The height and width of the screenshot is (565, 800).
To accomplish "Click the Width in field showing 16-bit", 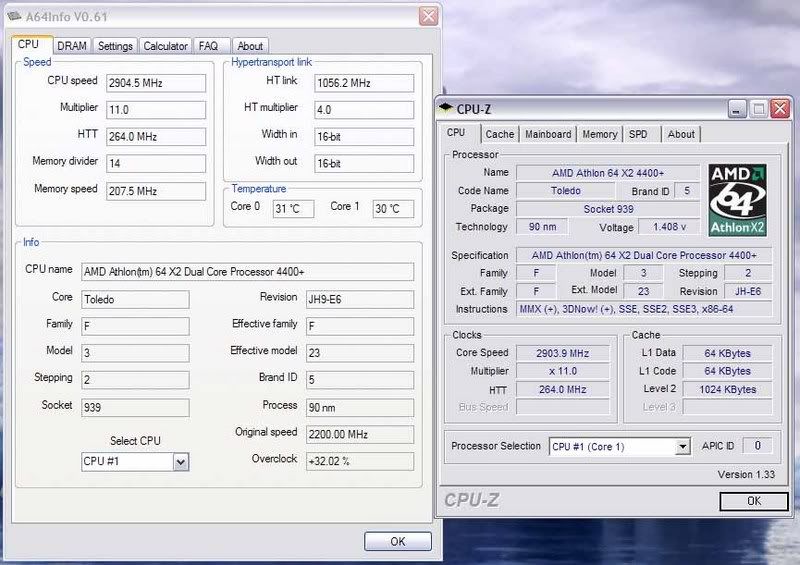I will point(364,137).
